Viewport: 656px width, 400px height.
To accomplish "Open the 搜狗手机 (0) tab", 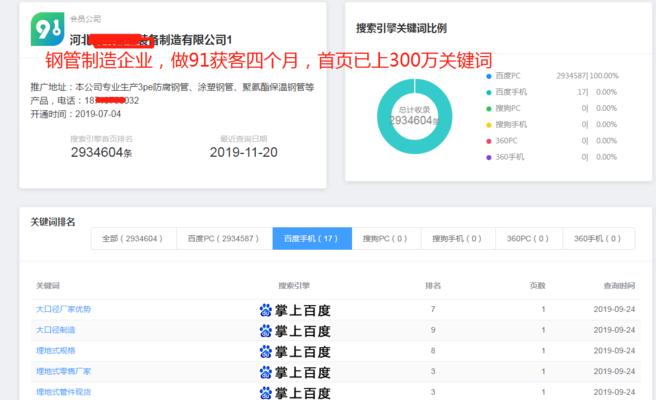I will pyautogui.click(x=458, y=238).
